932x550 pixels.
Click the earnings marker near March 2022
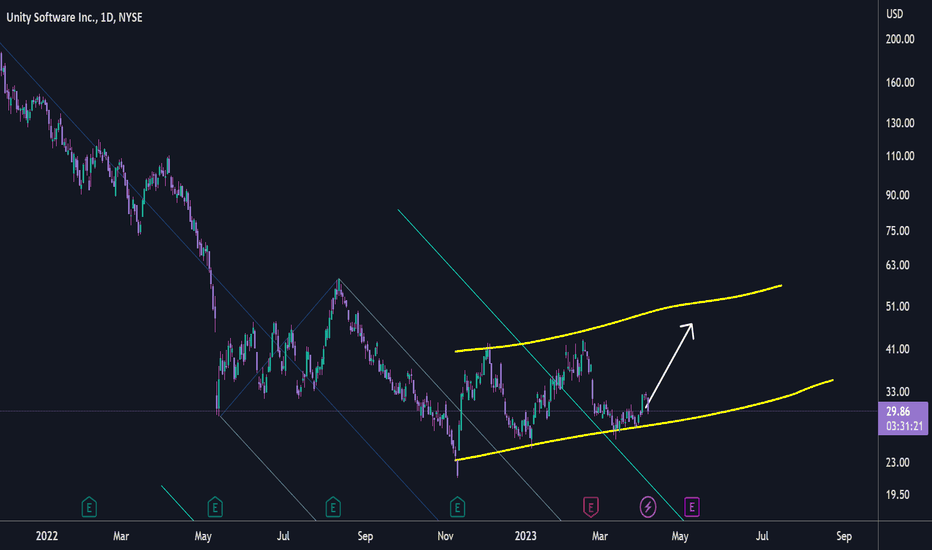(x=89, y=507)
